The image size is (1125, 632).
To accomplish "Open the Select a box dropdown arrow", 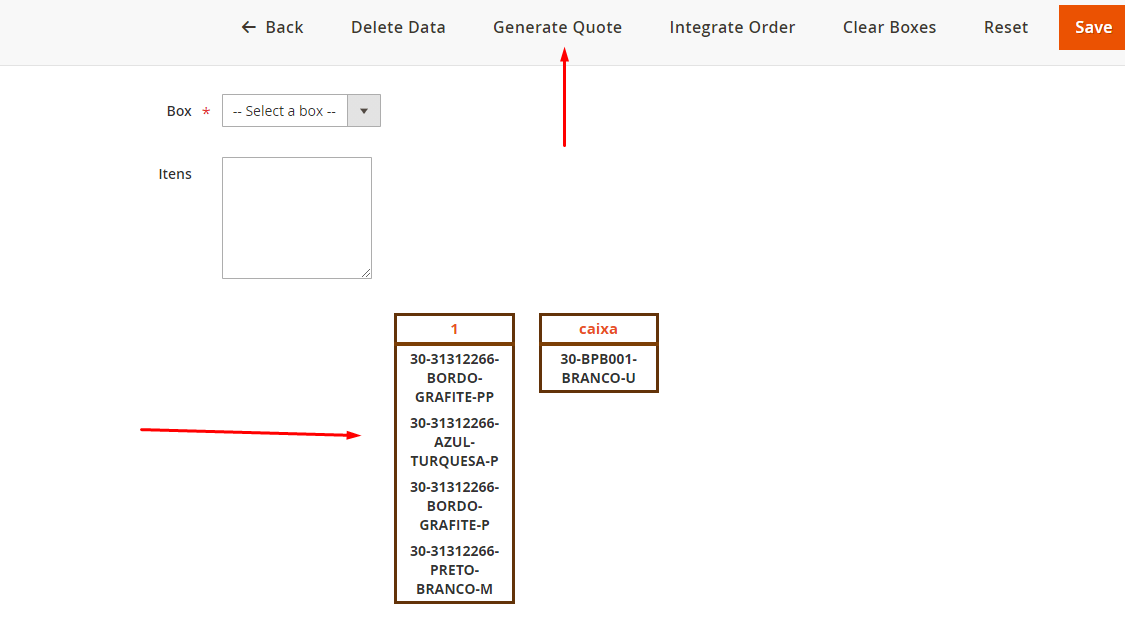I will tap(364, 111).
